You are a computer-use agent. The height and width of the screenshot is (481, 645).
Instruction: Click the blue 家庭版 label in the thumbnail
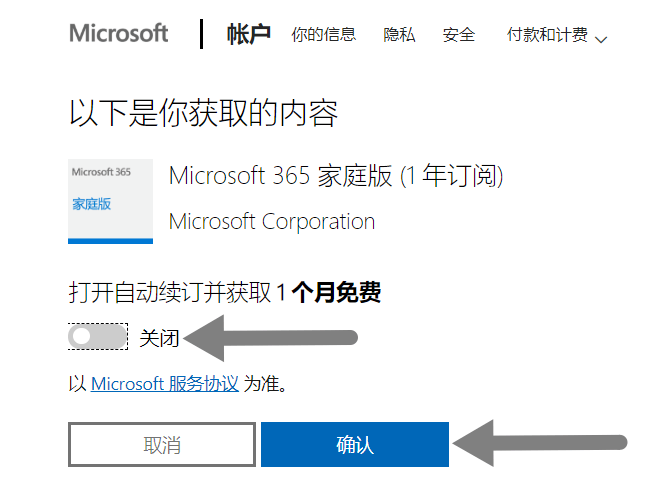point(91,204)
